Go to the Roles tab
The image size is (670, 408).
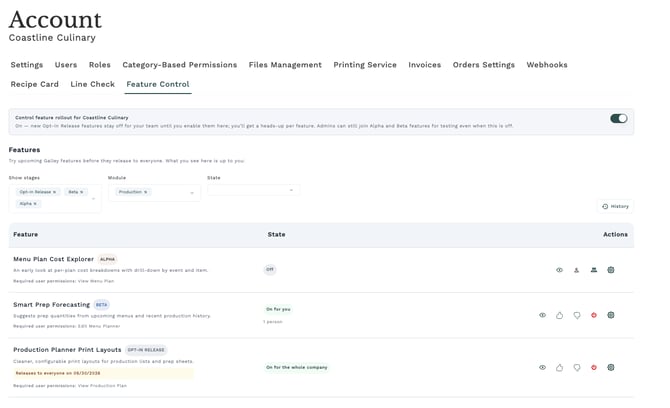tap(100, 65)
